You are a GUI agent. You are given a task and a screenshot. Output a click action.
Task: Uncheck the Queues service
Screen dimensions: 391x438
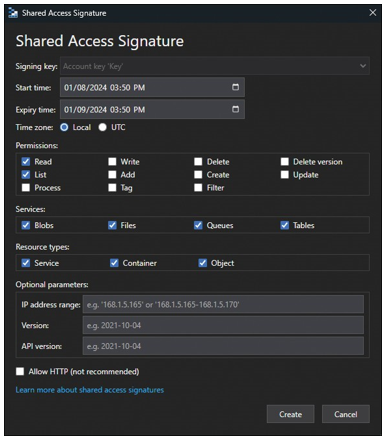(x=198, y=225)
